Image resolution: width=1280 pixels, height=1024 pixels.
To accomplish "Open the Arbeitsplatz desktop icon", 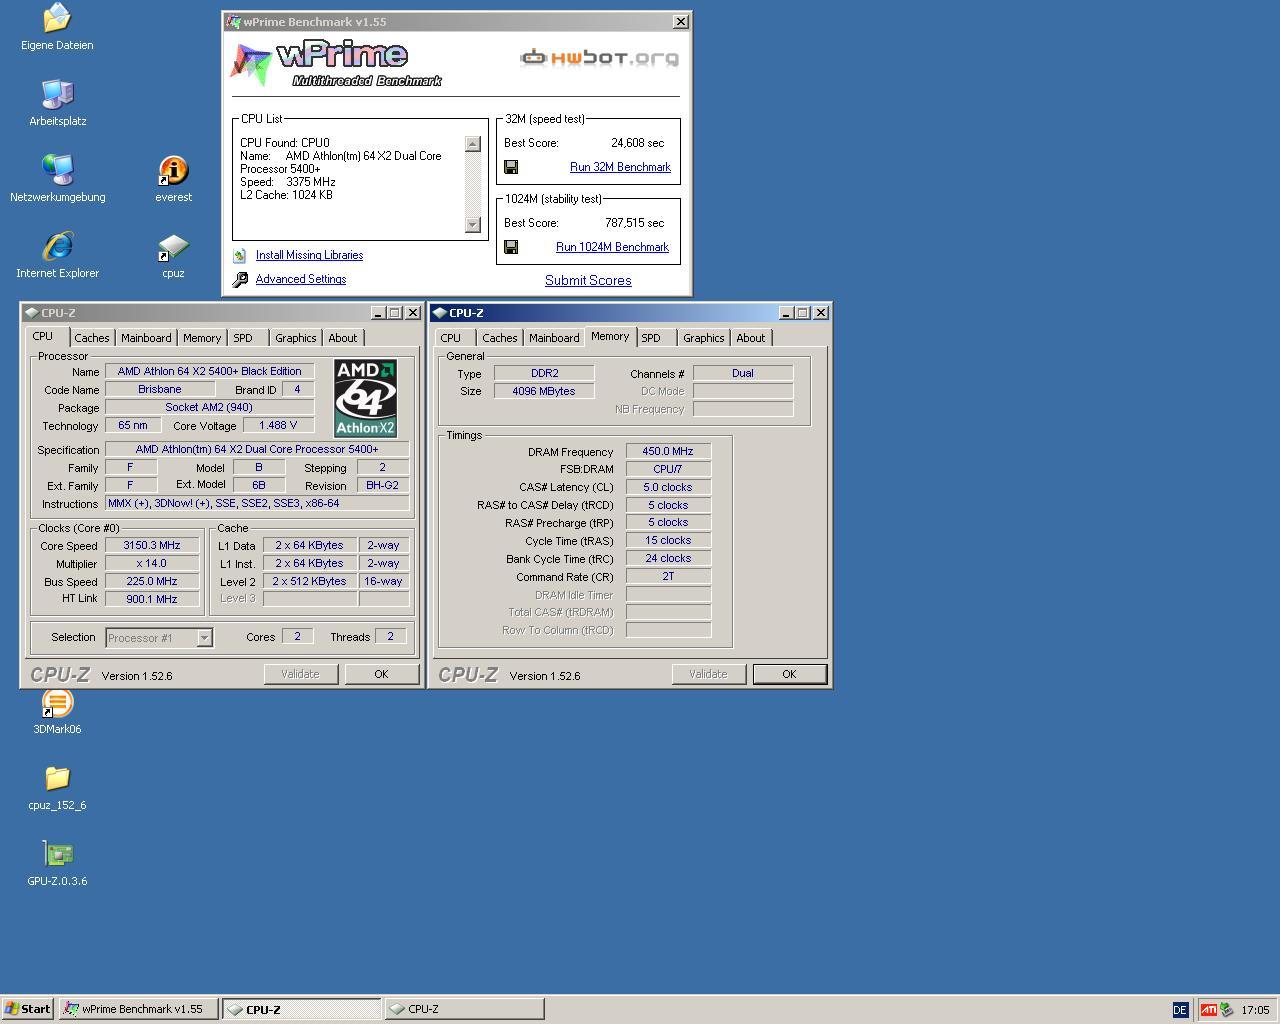I will (57, 94).
